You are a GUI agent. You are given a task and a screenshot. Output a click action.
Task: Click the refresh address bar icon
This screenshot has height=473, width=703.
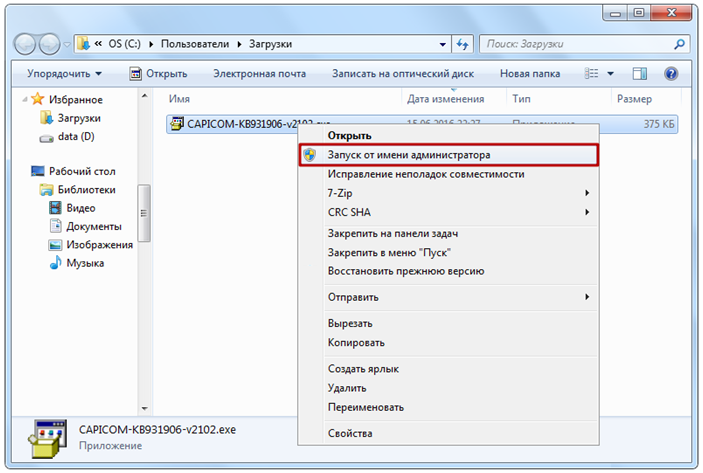point(462,44)
